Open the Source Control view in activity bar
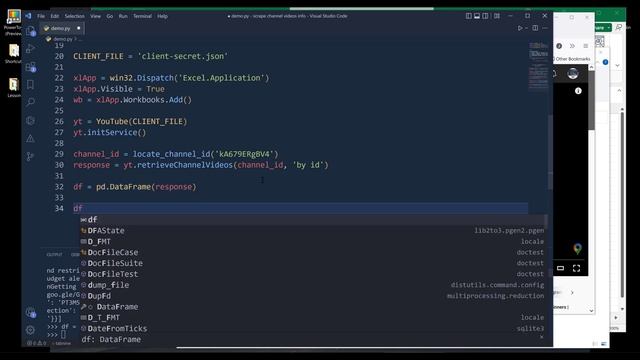Screen dimensions: 640x360 coord(31,156)
